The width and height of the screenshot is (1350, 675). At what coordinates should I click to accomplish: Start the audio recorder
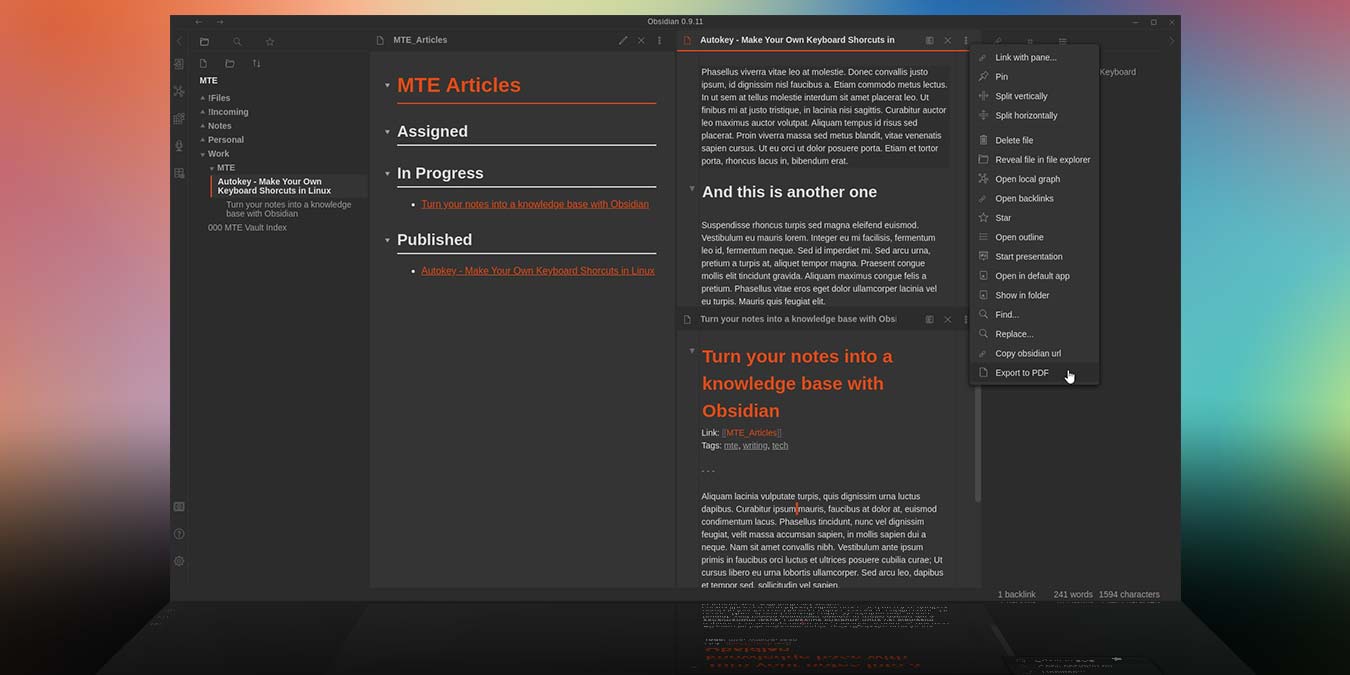[x=179, y=146]
